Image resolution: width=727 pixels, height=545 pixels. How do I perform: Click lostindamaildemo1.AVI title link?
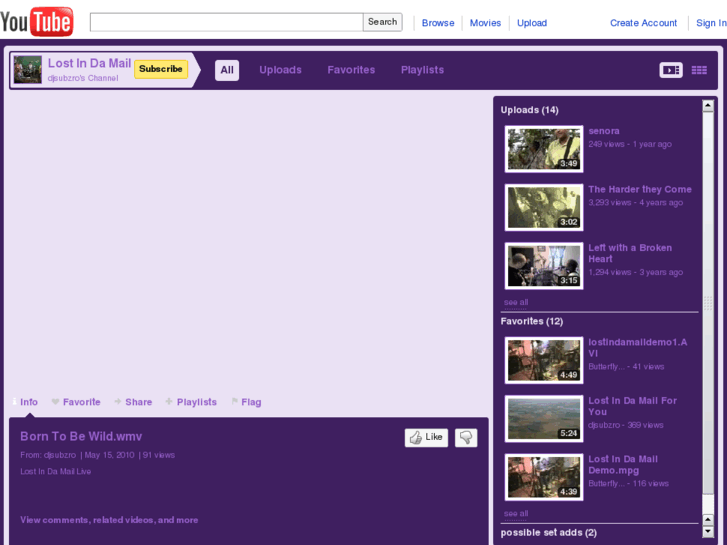[x=638, y=348]
